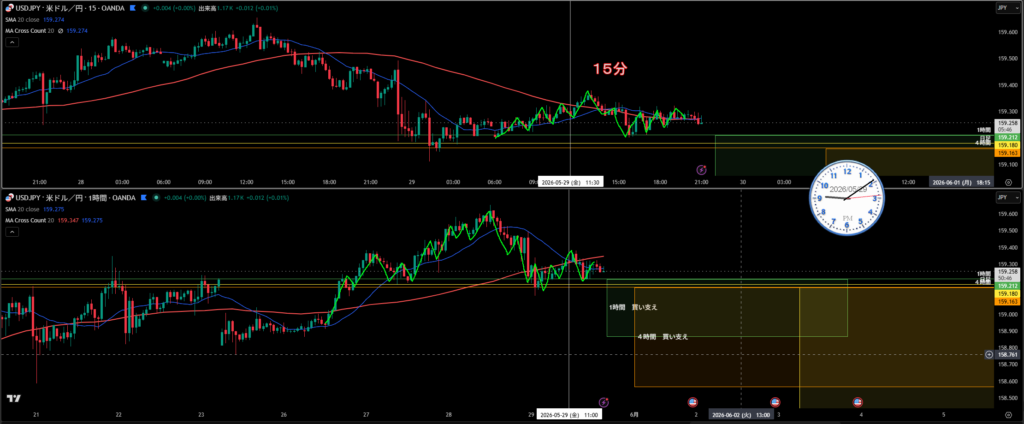Click the last US flag economic event marker

coord(857,401)
